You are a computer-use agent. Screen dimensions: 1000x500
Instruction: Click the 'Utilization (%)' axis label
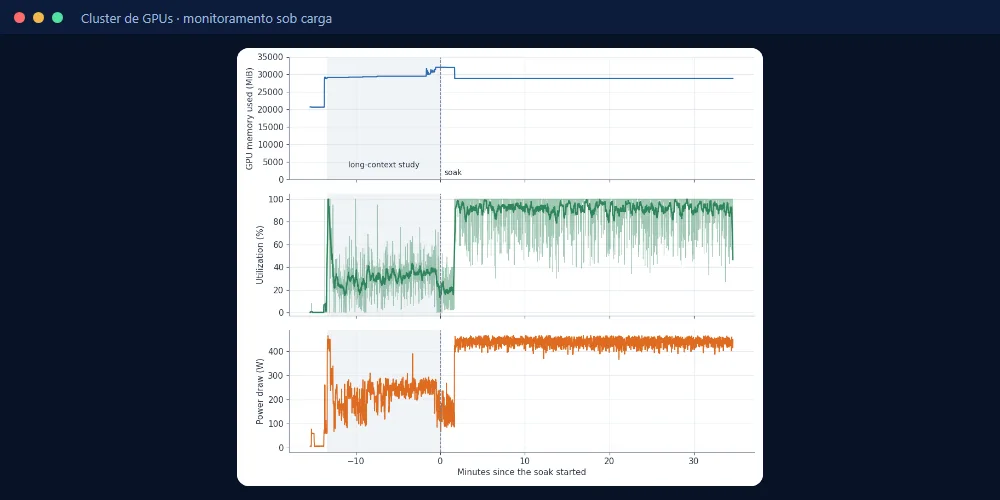260,254
